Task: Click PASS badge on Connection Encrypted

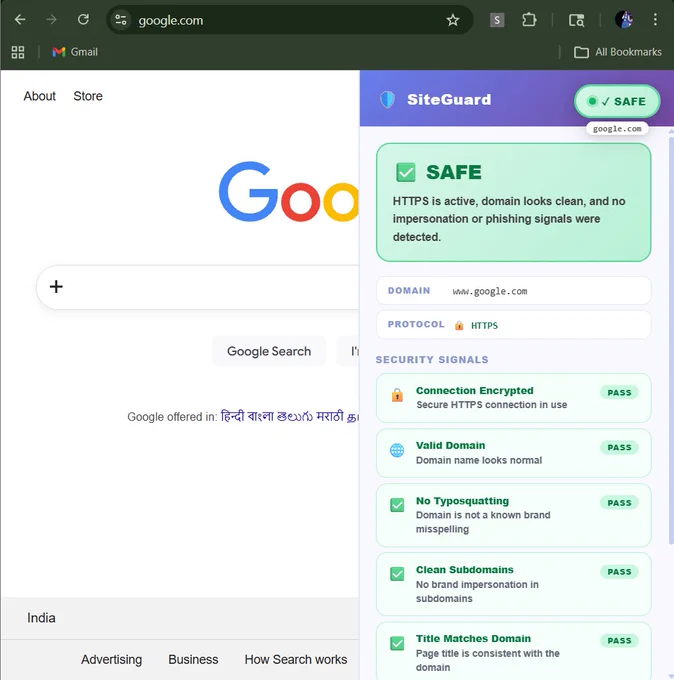Action: click(x=619, y=392)
